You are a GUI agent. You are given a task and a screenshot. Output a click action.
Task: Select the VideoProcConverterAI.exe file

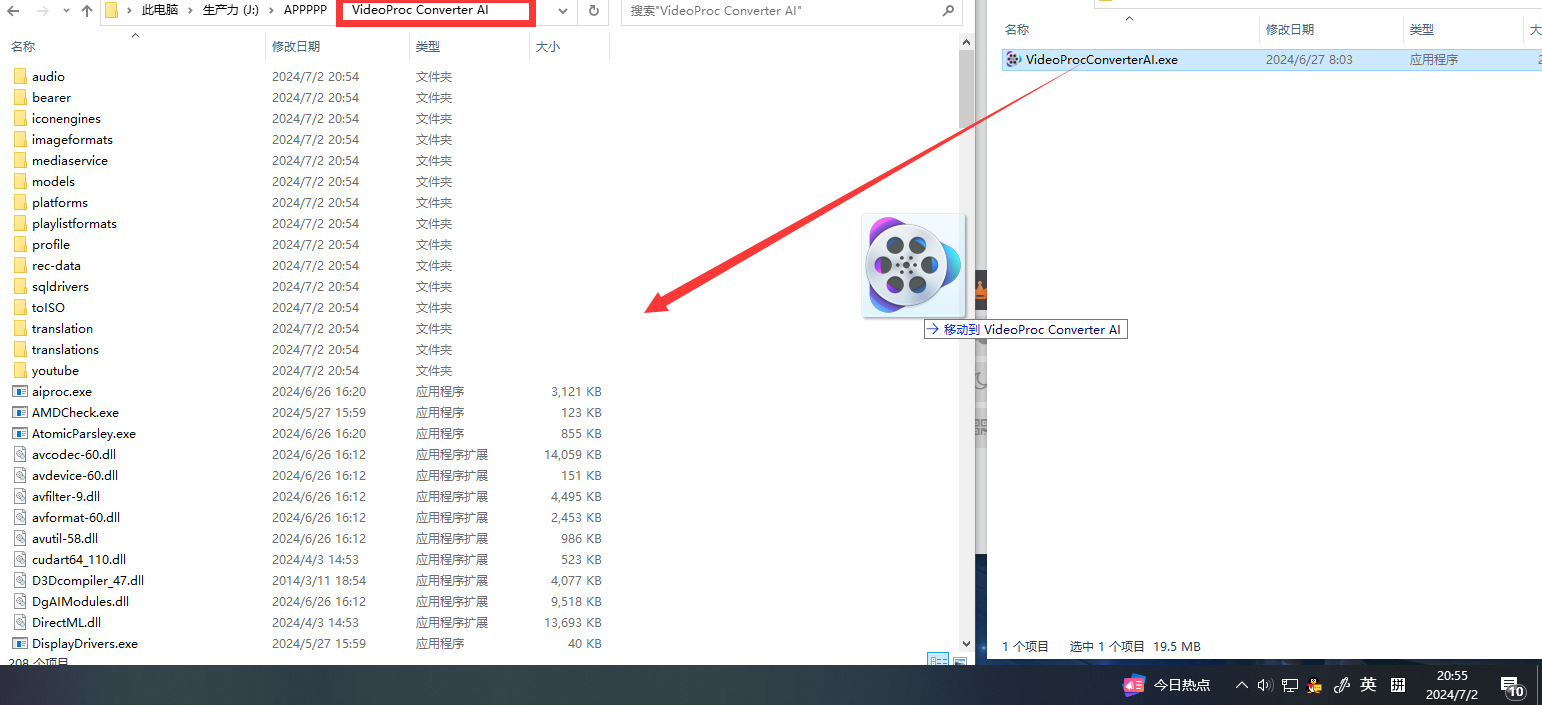tap(1100, 60)
